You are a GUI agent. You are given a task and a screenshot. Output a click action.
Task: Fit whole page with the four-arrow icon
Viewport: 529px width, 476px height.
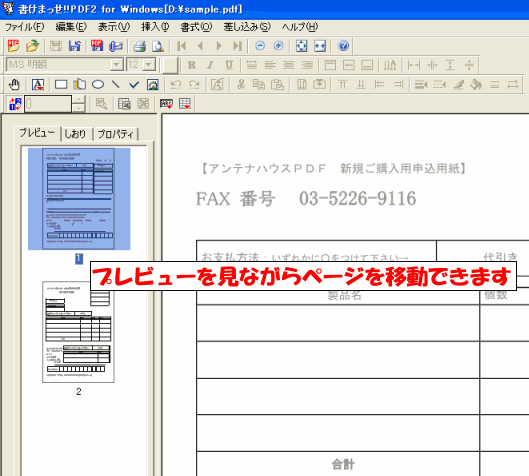(301, 46)
